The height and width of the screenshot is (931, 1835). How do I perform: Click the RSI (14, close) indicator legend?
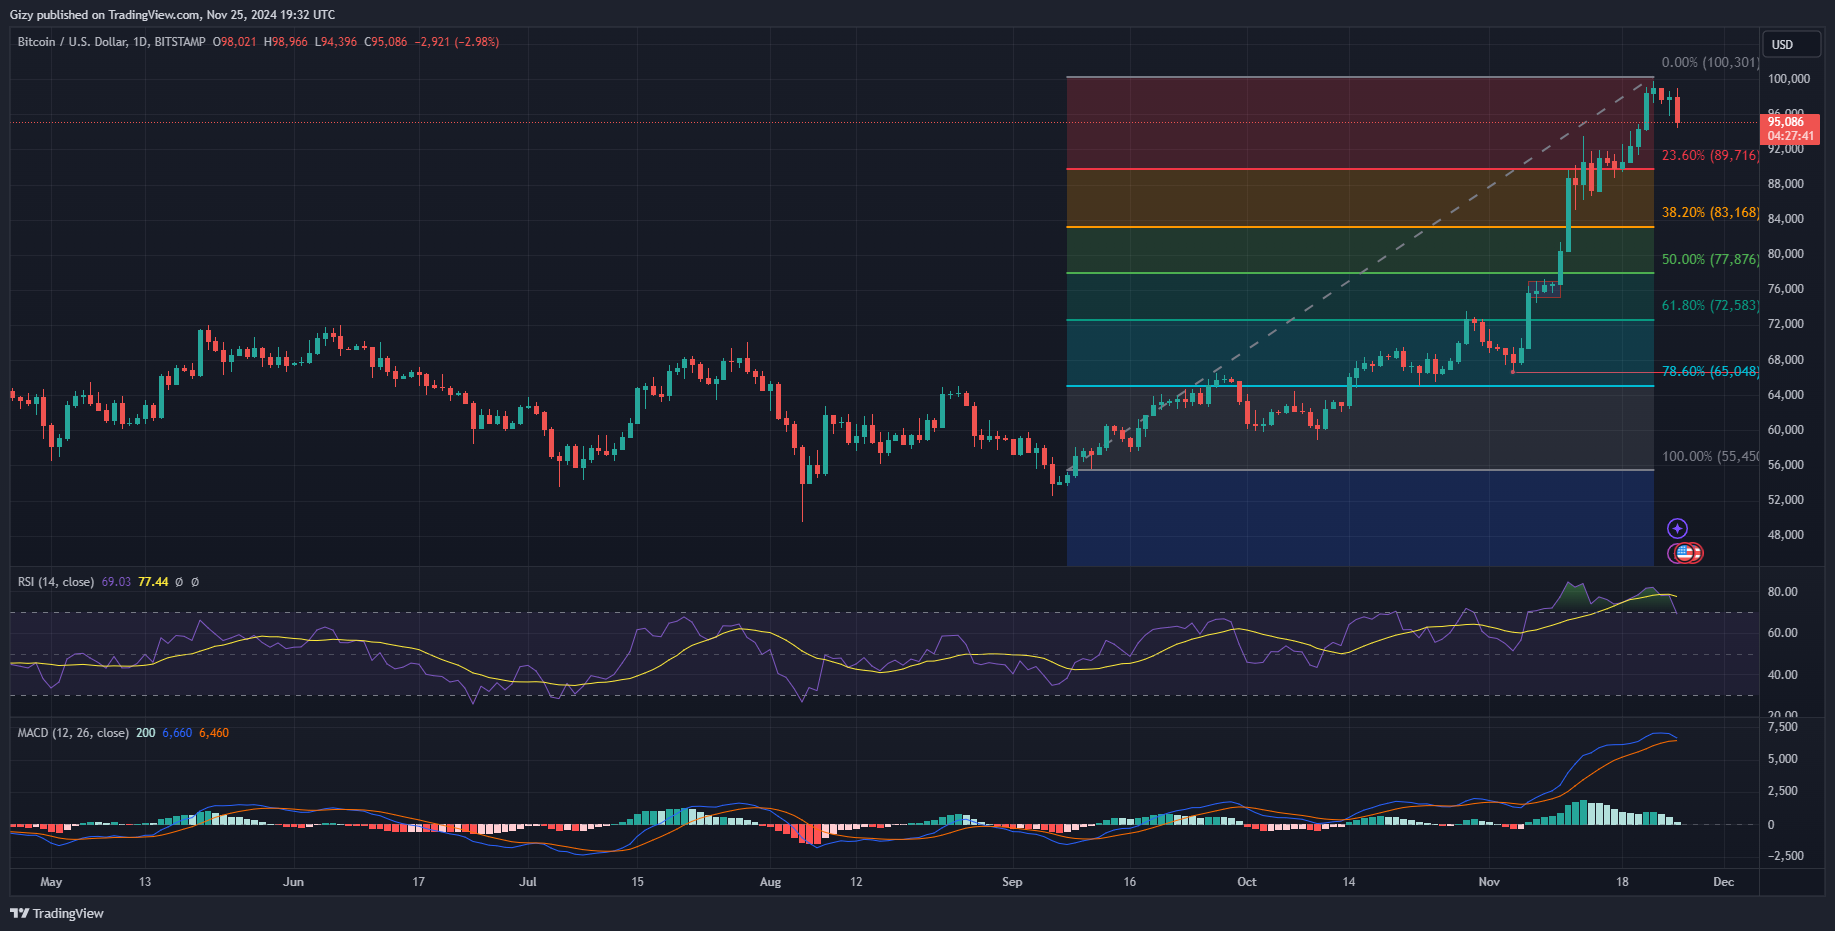click(x=56, y=582)
